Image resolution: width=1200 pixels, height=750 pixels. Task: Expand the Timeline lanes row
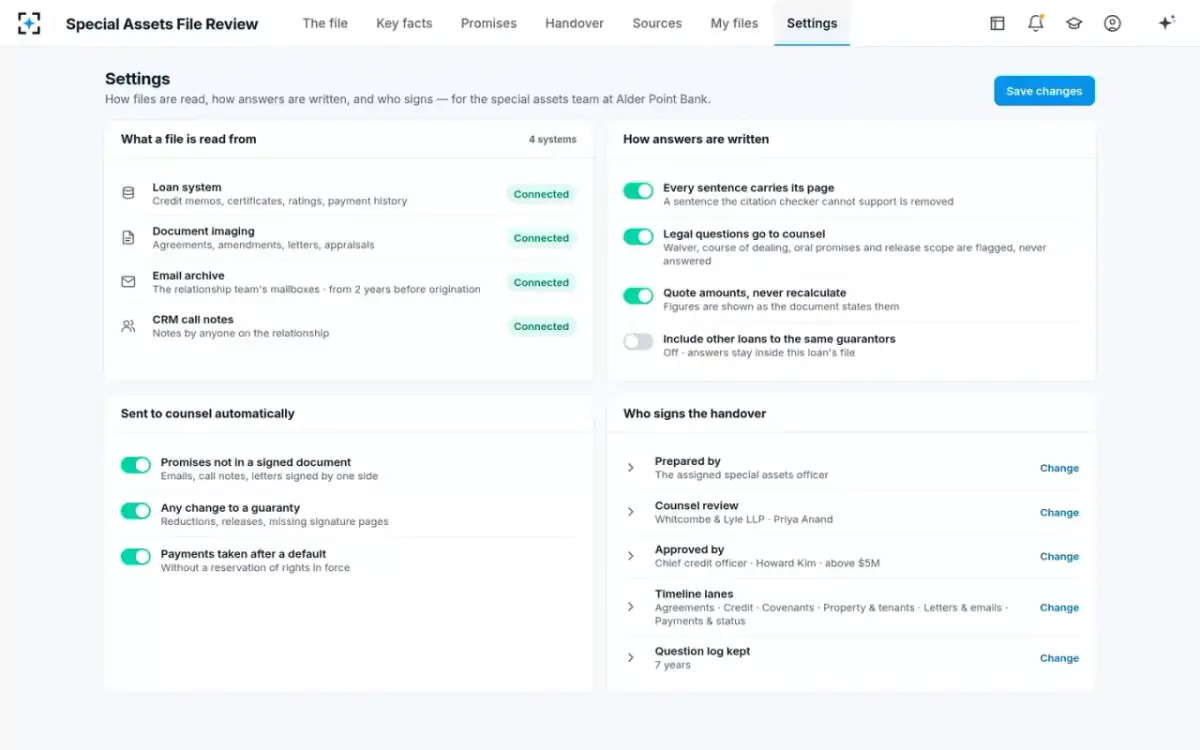click(x=630, y=607)
